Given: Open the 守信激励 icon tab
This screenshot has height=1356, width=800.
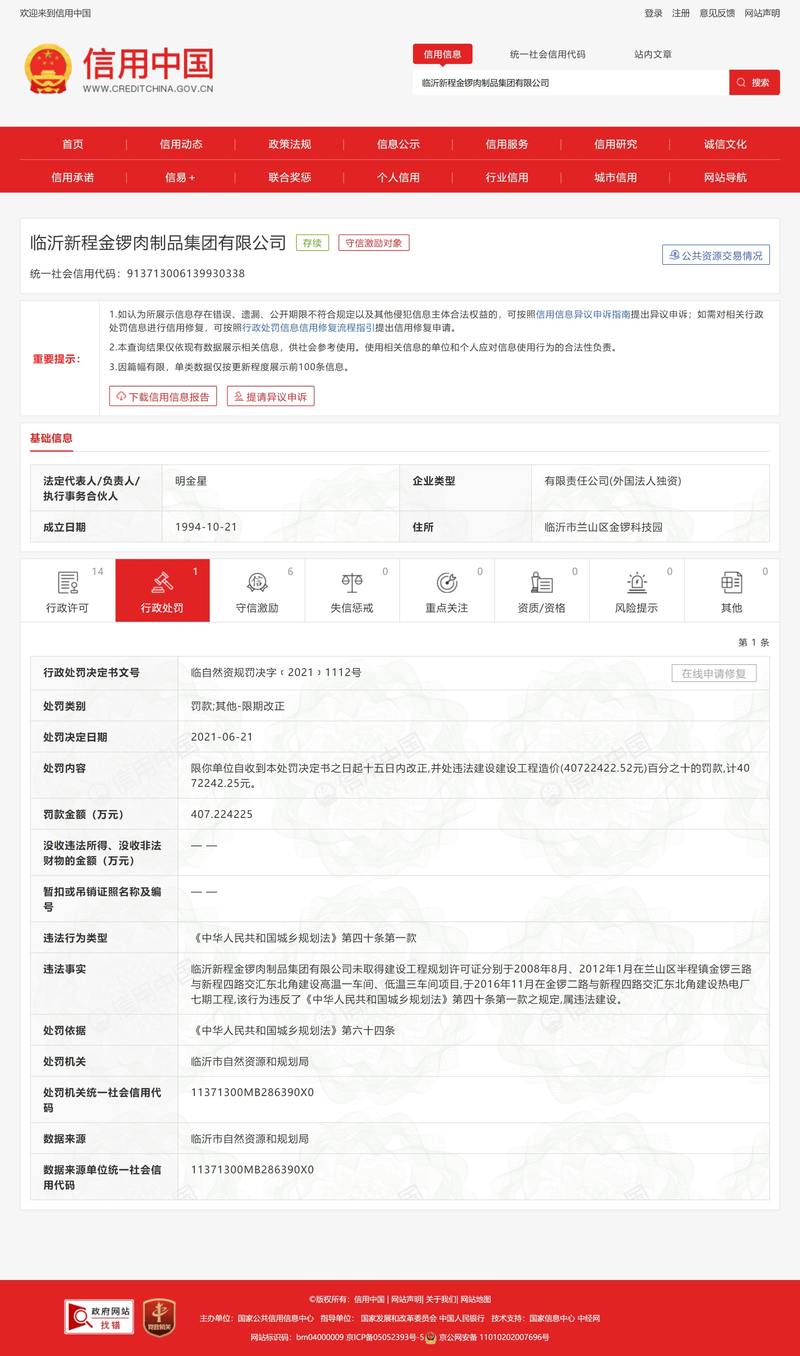Looking at the screenshot, I should point(257,582).
